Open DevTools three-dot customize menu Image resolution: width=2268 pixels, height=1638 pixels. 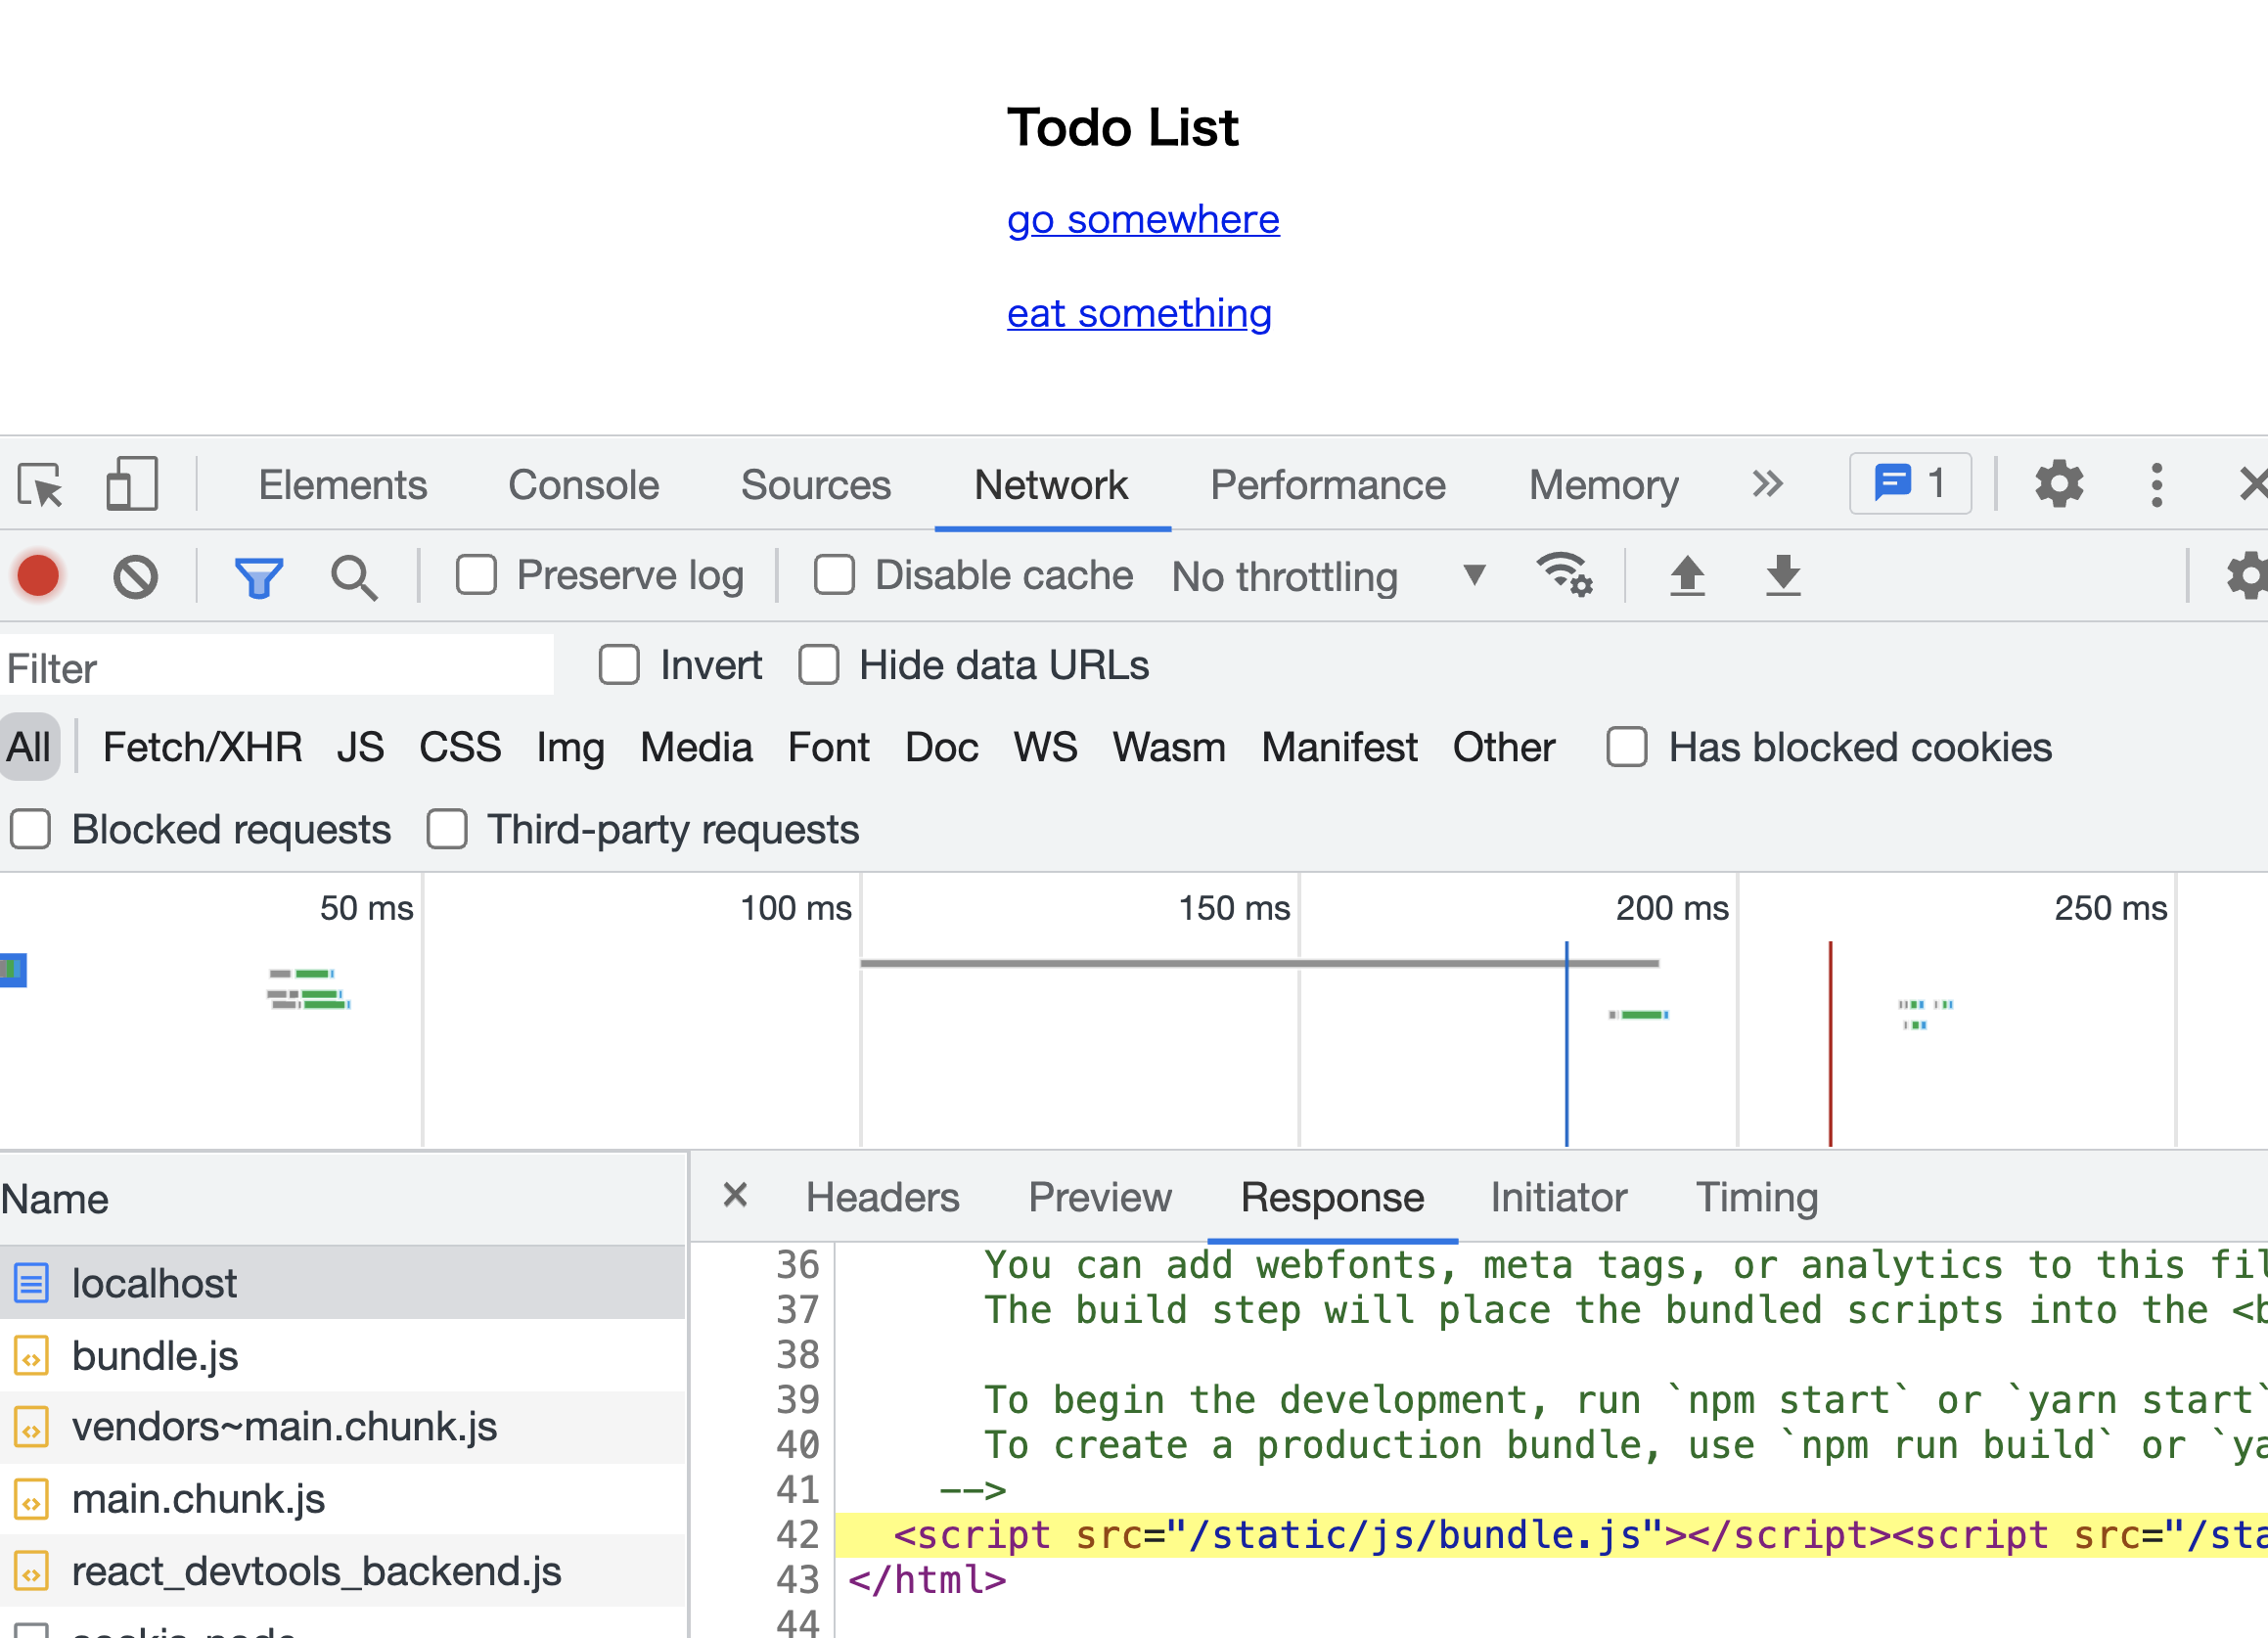click(x=2156, y=485)
